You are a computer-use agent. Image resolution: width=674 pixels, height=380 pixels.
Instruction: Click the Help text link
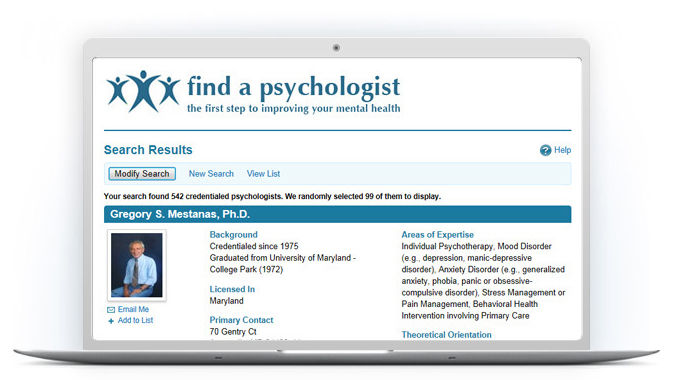[x=562, y=150]
